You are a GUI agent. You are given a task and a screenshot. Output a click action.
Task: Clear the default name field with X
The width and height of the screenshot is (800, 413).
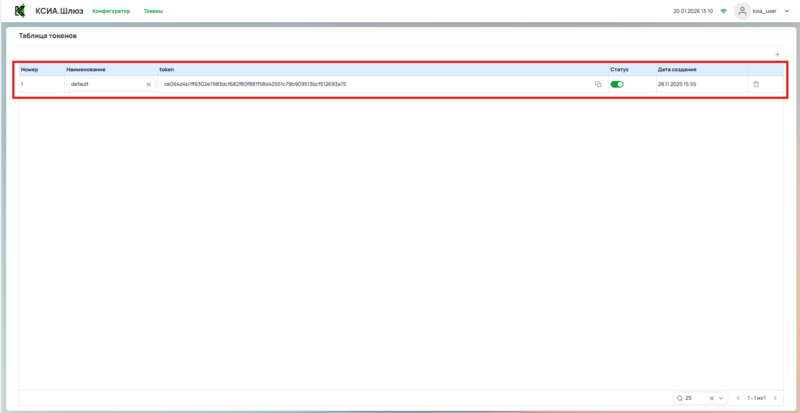tap(148, 84)
